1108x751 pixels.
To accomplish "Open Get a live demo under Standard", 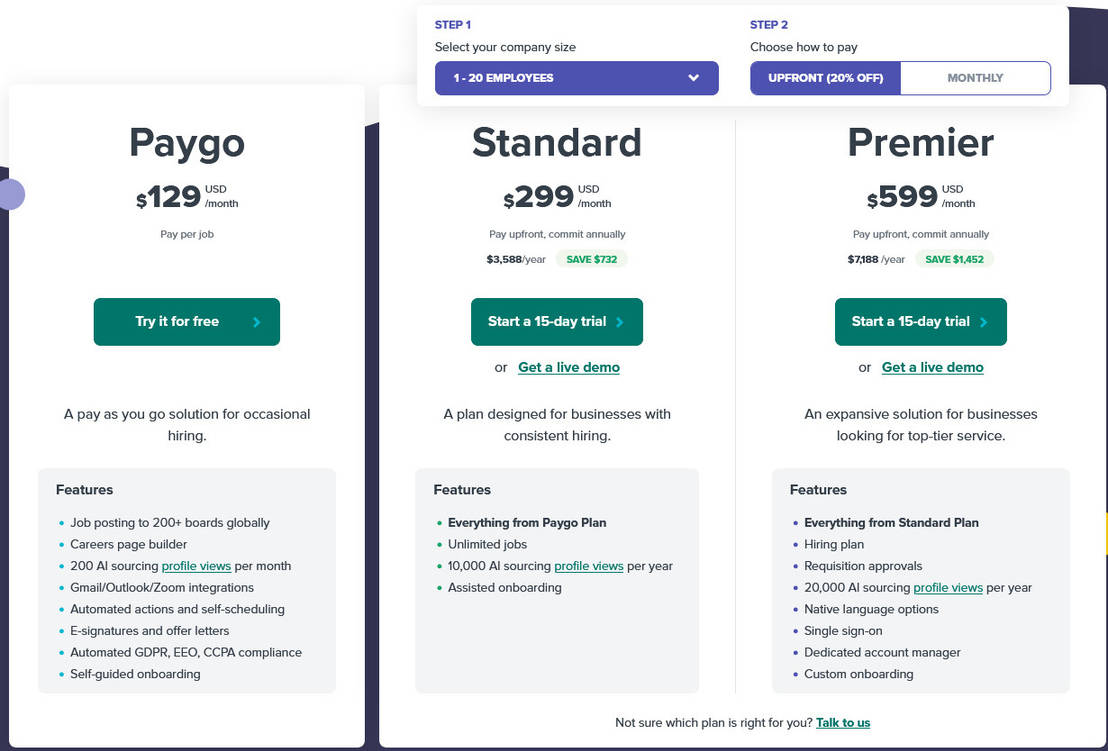I will coord(569,367).
